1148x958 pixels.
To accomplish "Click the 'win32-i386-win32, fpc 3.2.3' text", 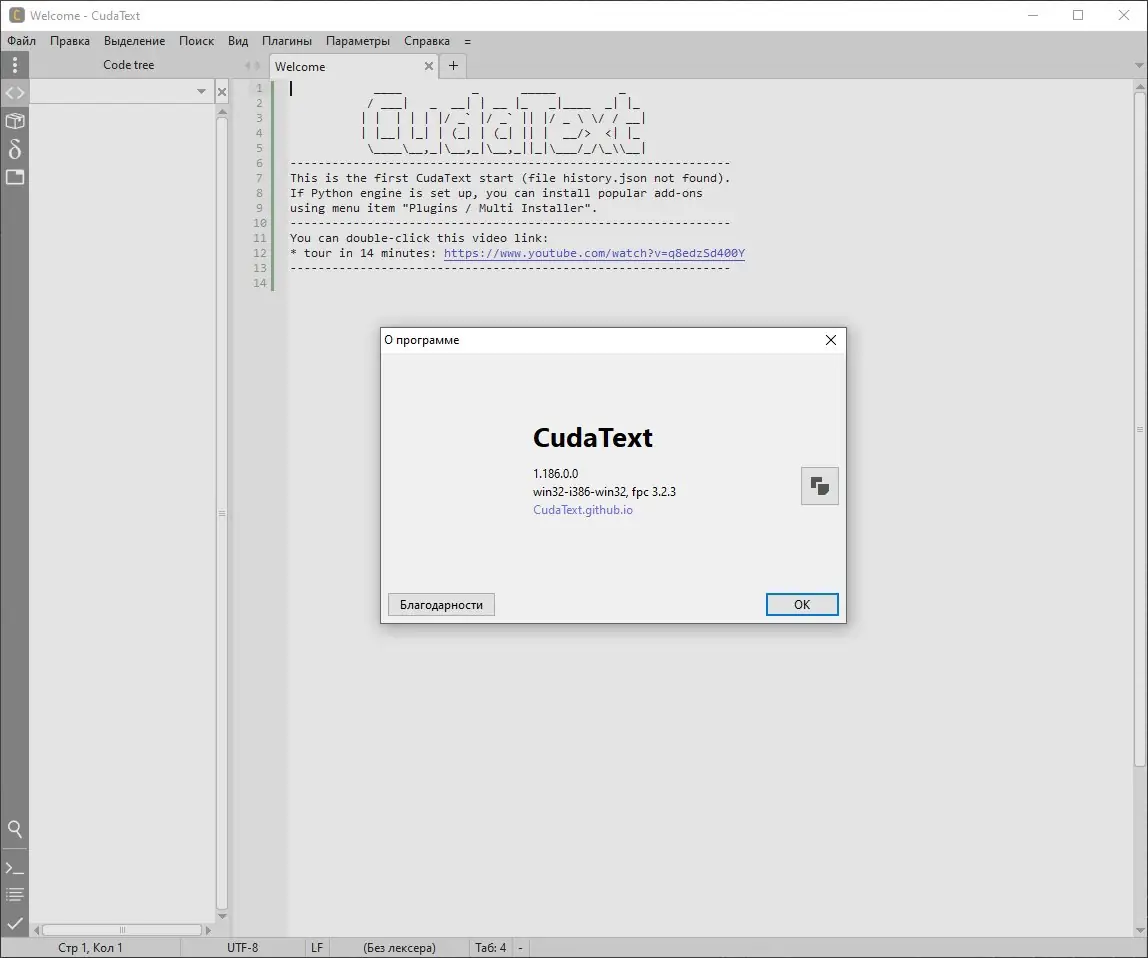I will [605, 491].
